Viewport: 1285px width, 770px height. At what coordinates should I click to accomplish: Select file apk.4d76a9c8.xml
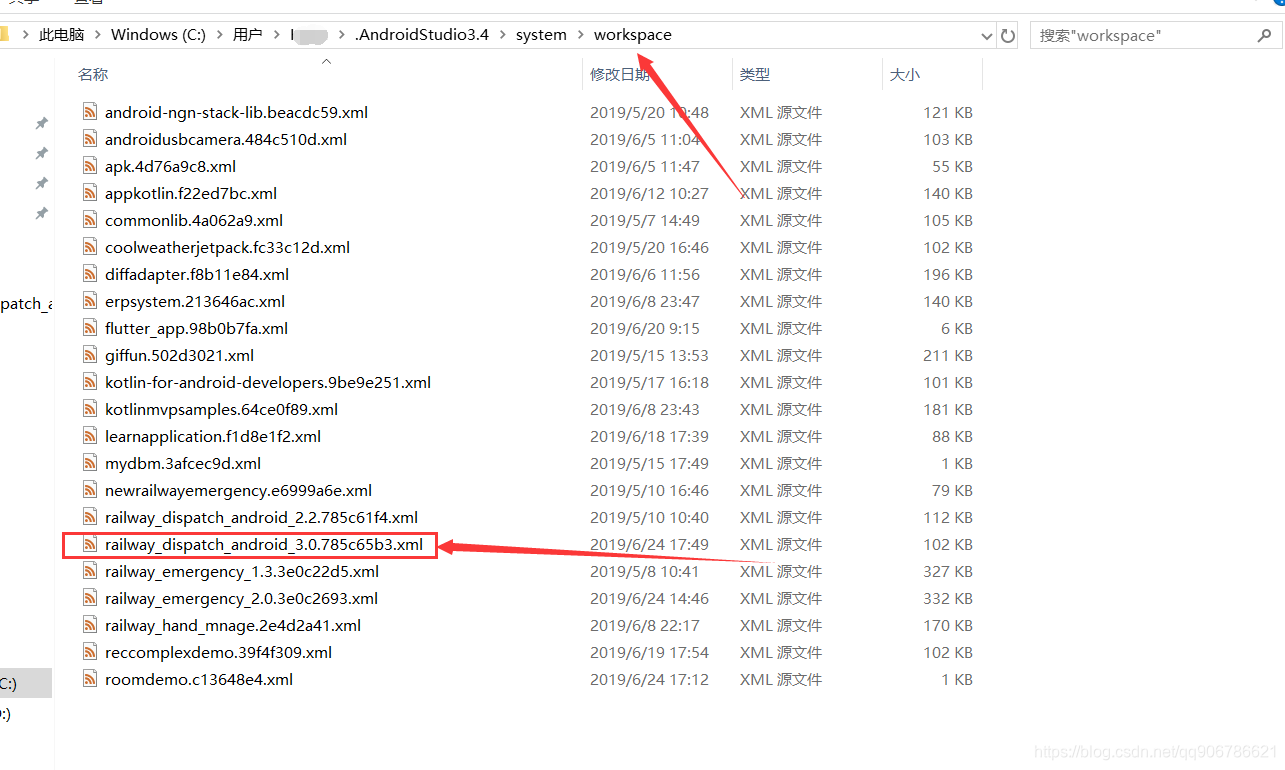click(x=170, y=166)
